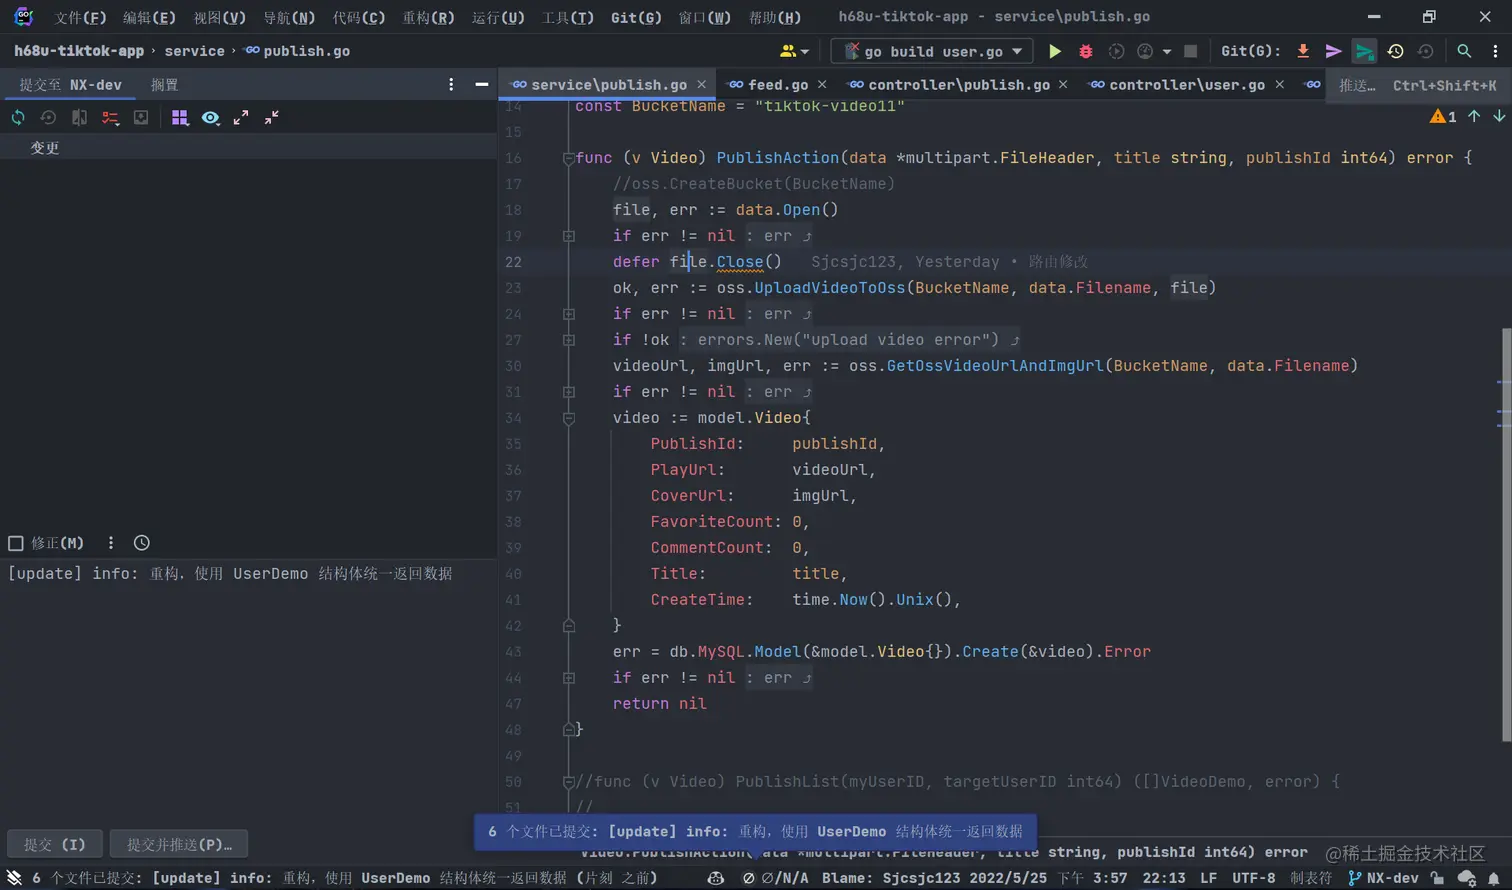
Task: Click 提交并推送(P) commit and push button
Action: 179,844
